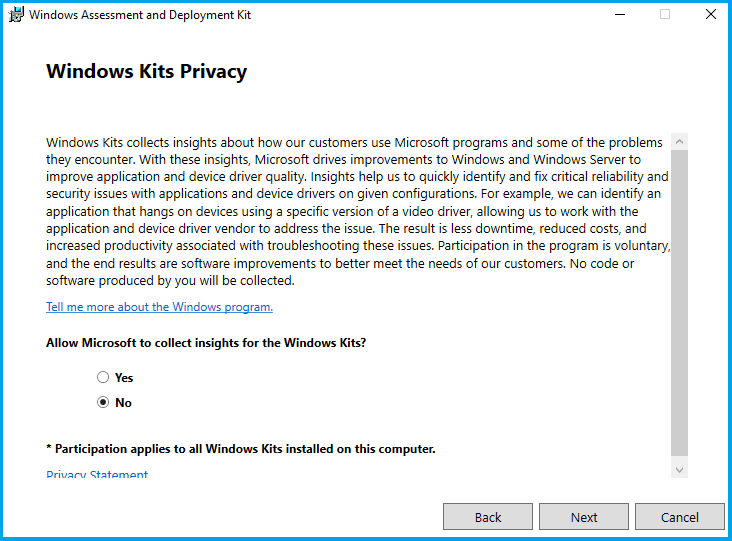732x541 pixels.
Task: Click the Windows Kit setup icon in title bar
Action: [16, 15]
